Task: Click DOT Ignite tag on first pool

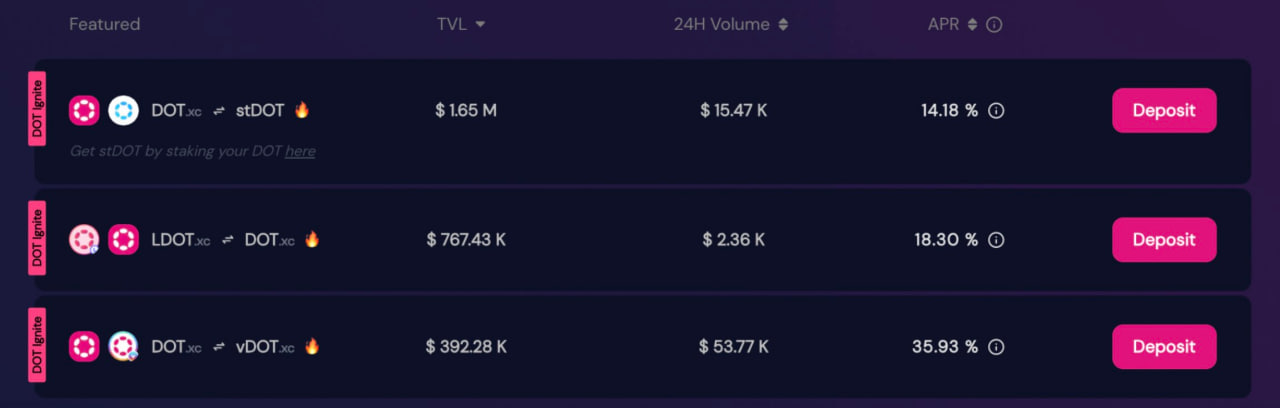Action: point(37,109)
